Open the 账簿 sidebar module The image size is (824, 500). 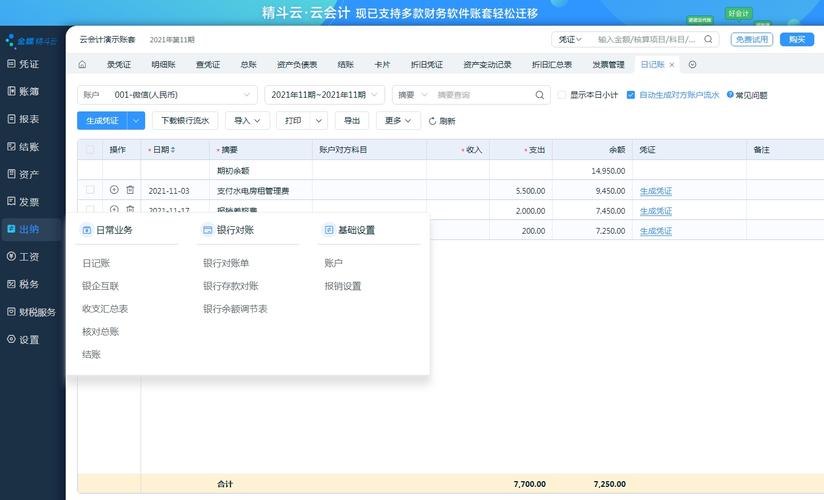(23, 91)
